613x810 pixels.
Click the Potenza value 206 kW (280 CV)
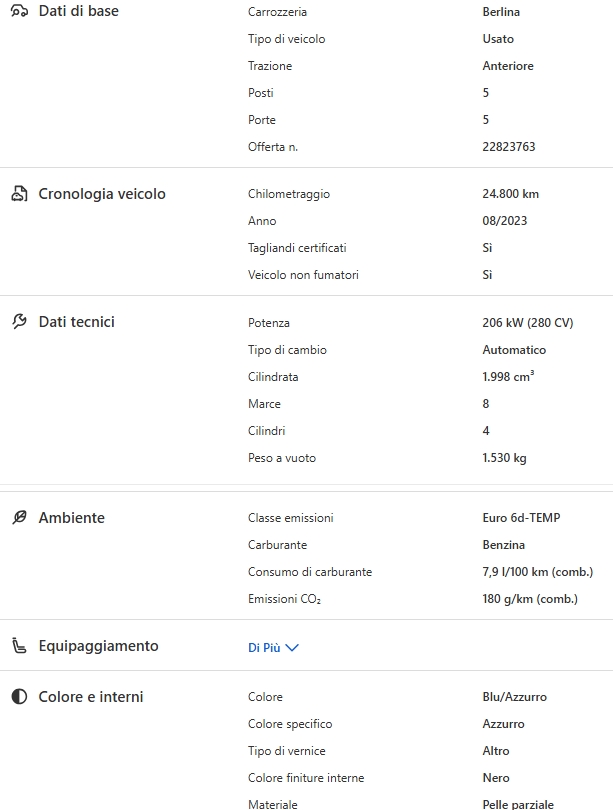tap(527, 323)
